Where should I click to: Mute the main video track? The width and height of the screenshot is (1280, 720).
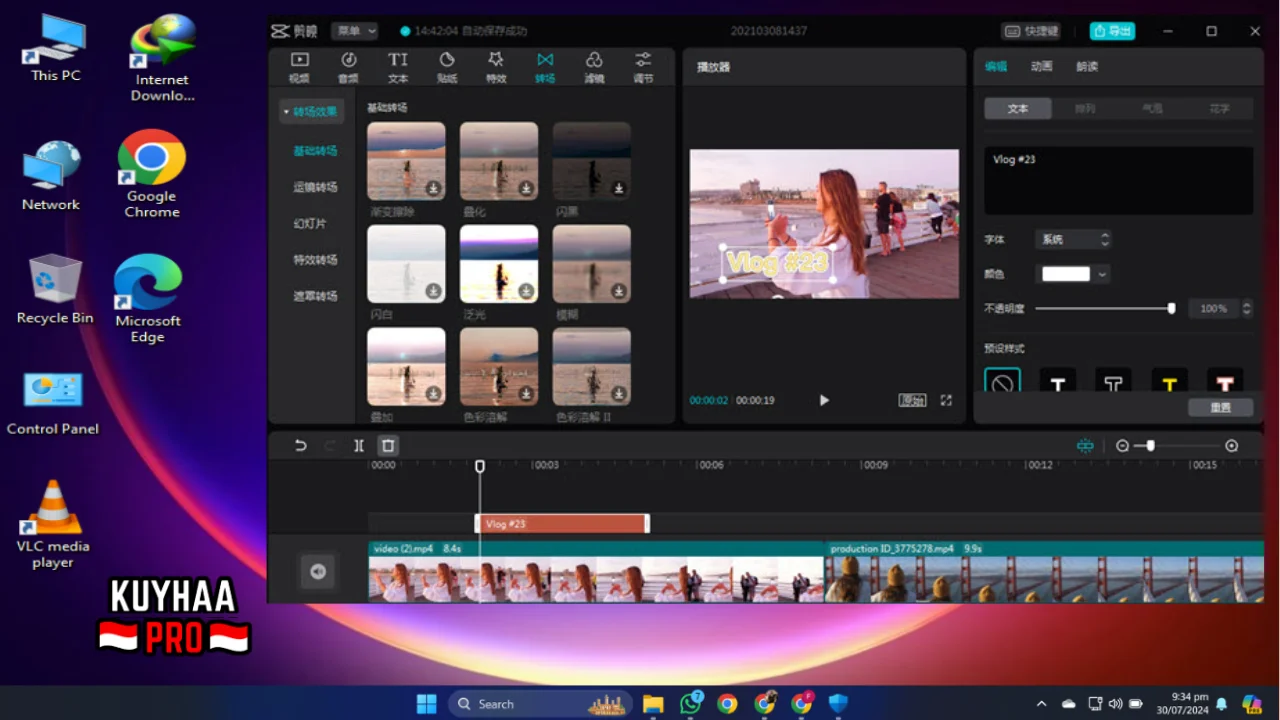click(x=318, y=572)
